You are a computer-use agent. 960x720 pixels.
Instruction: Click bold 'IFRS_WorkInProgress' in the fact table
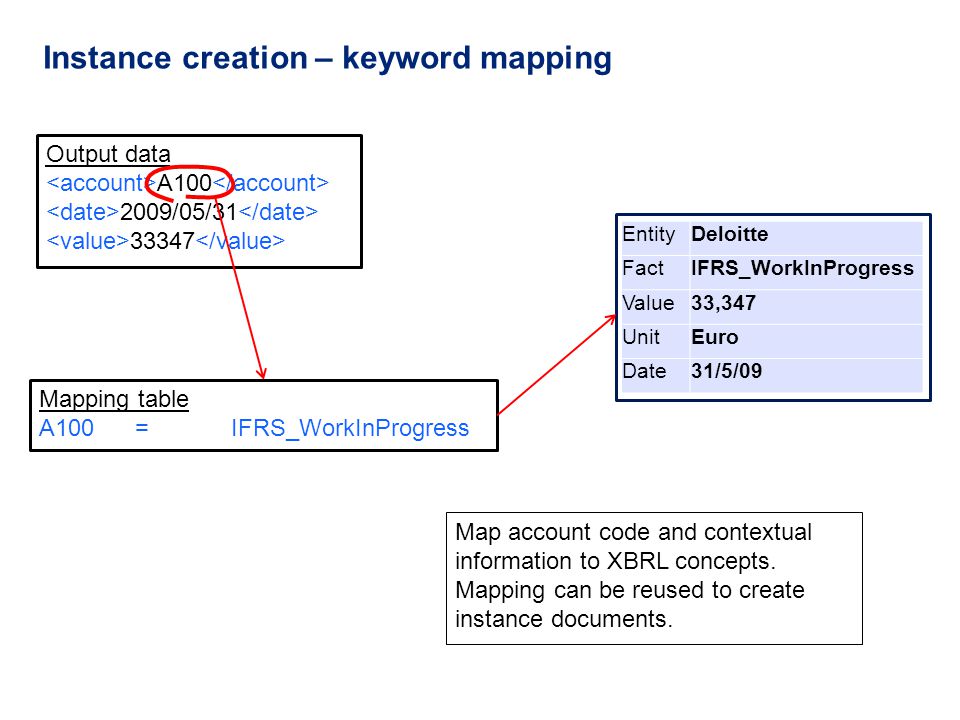coord(802,268)
